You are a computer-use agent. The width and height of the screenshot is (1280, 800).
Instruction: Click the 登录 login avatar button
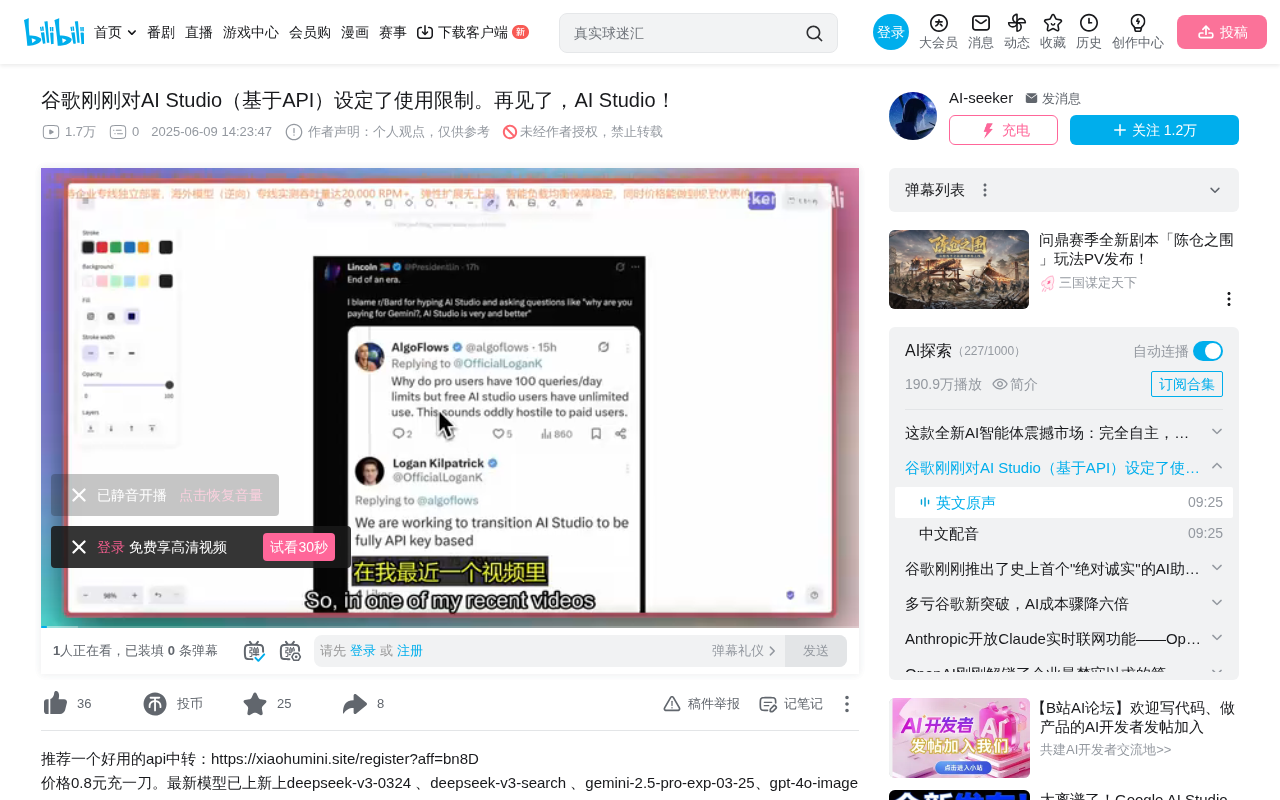891,32
